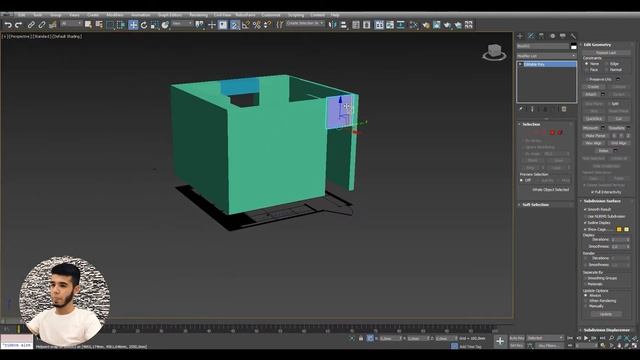Screen dimensions: 640x360
Task: Open the Help menu
Action: pyautogui.click(x=335, y=15)
